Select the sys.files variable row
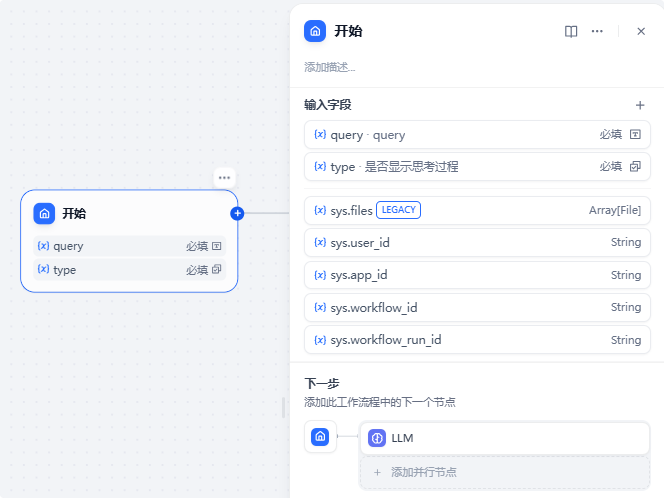 (x=477, y=210)
